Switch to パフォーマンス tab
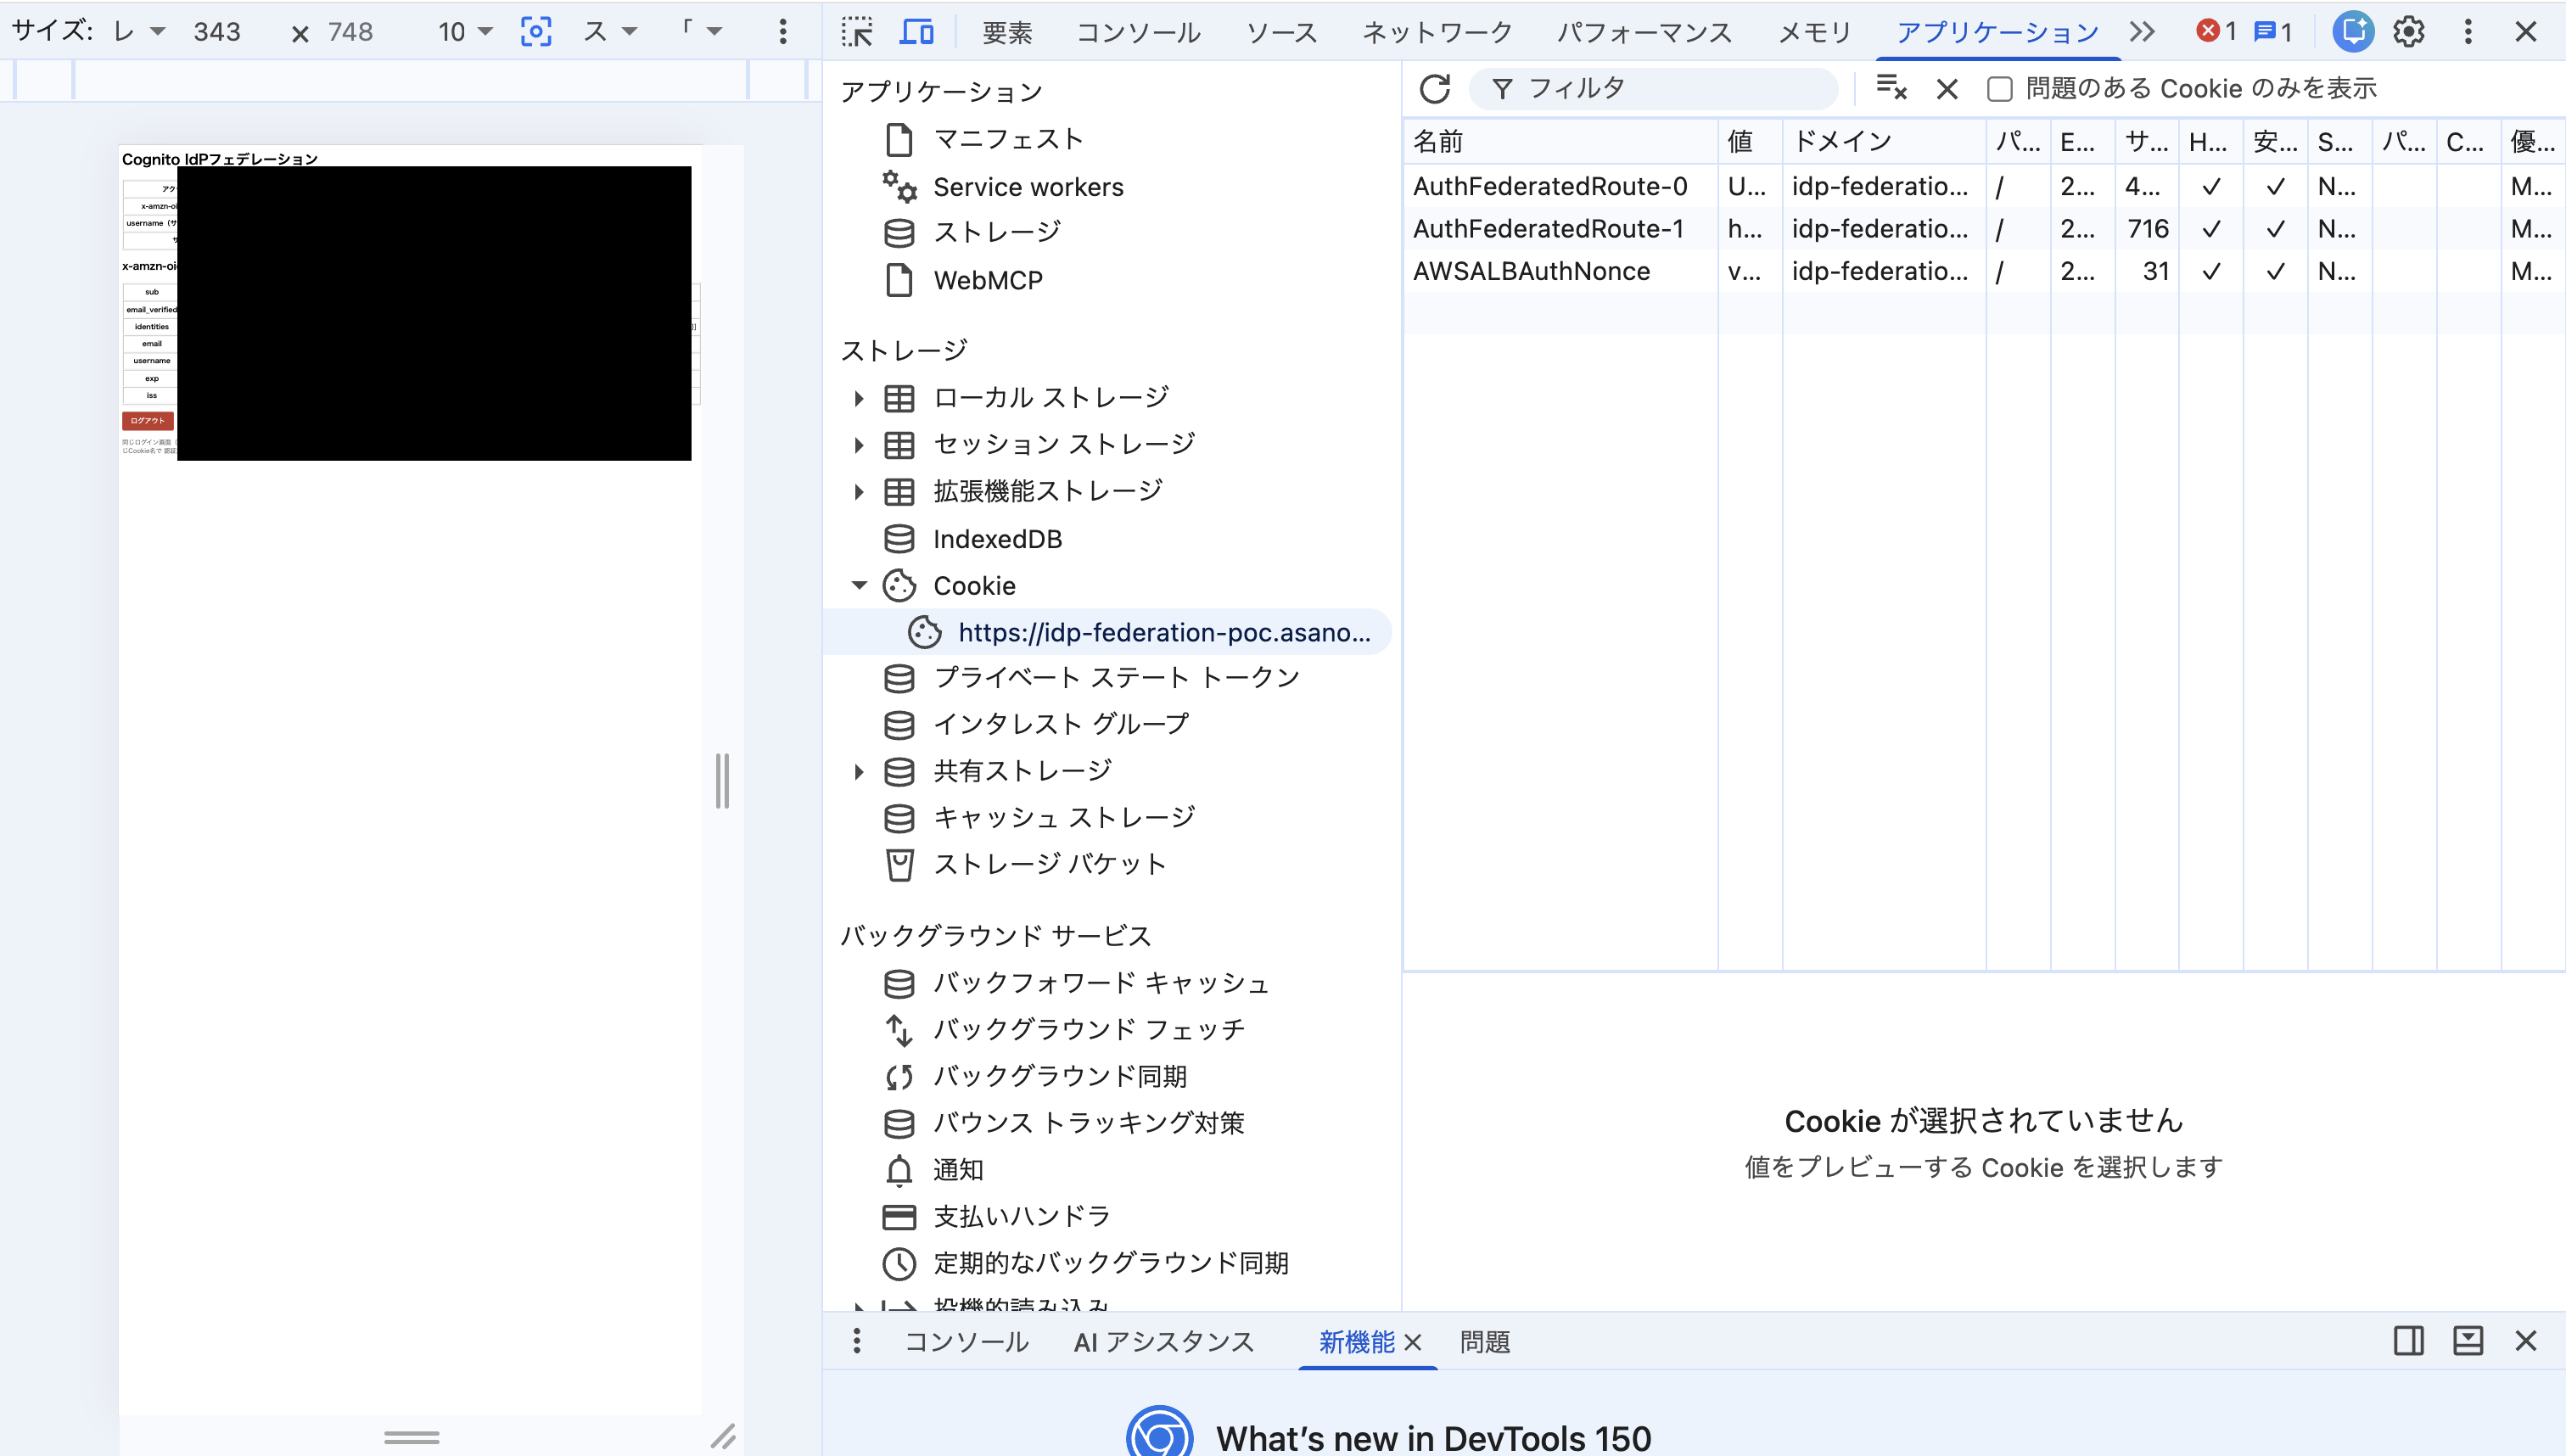 [x=1644, y=32]
